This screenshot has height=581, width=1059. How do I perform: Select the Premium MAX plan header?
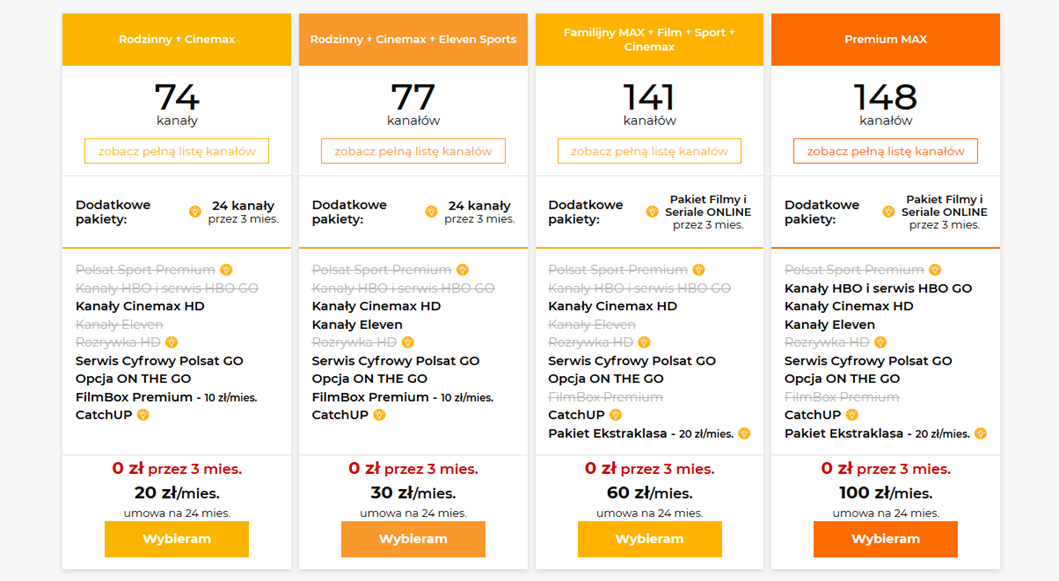885,40
